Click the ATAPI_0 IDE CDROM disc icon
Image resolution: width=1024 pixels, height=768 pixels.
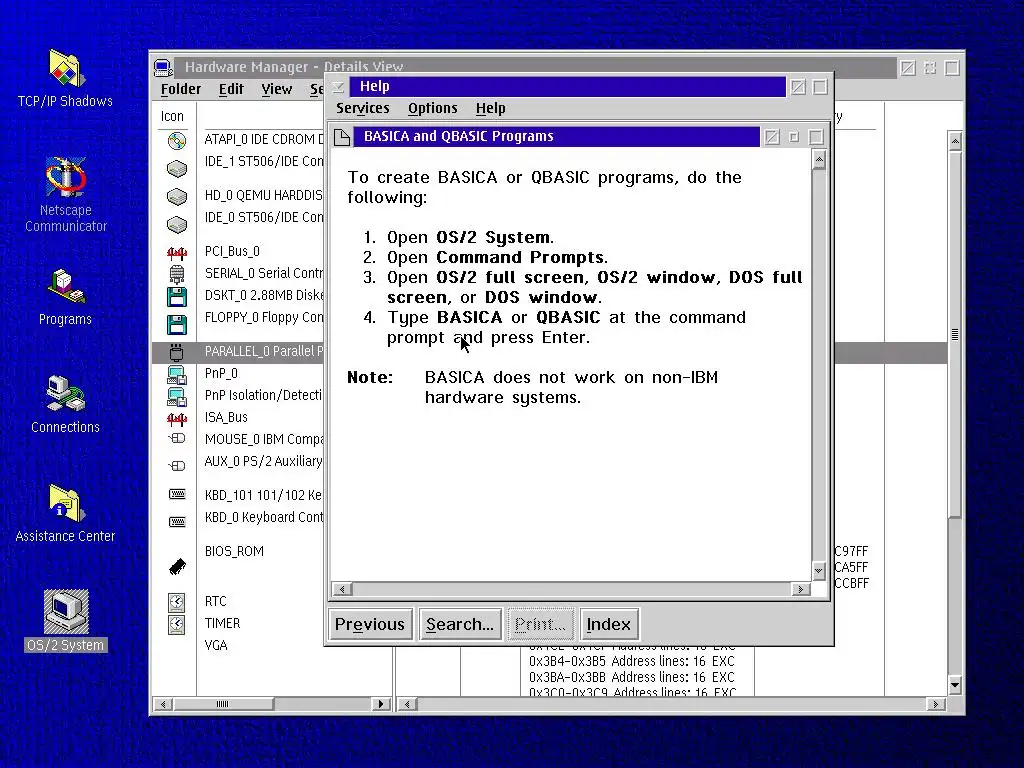176,141
